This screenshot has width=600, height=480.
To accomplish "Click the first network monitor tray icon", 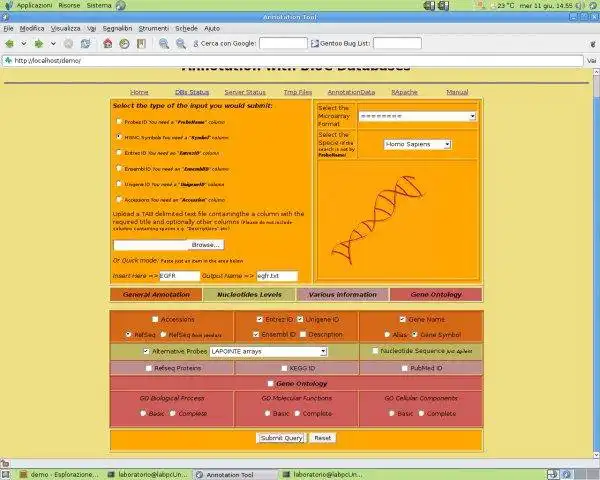I will (x=430, y=5).
